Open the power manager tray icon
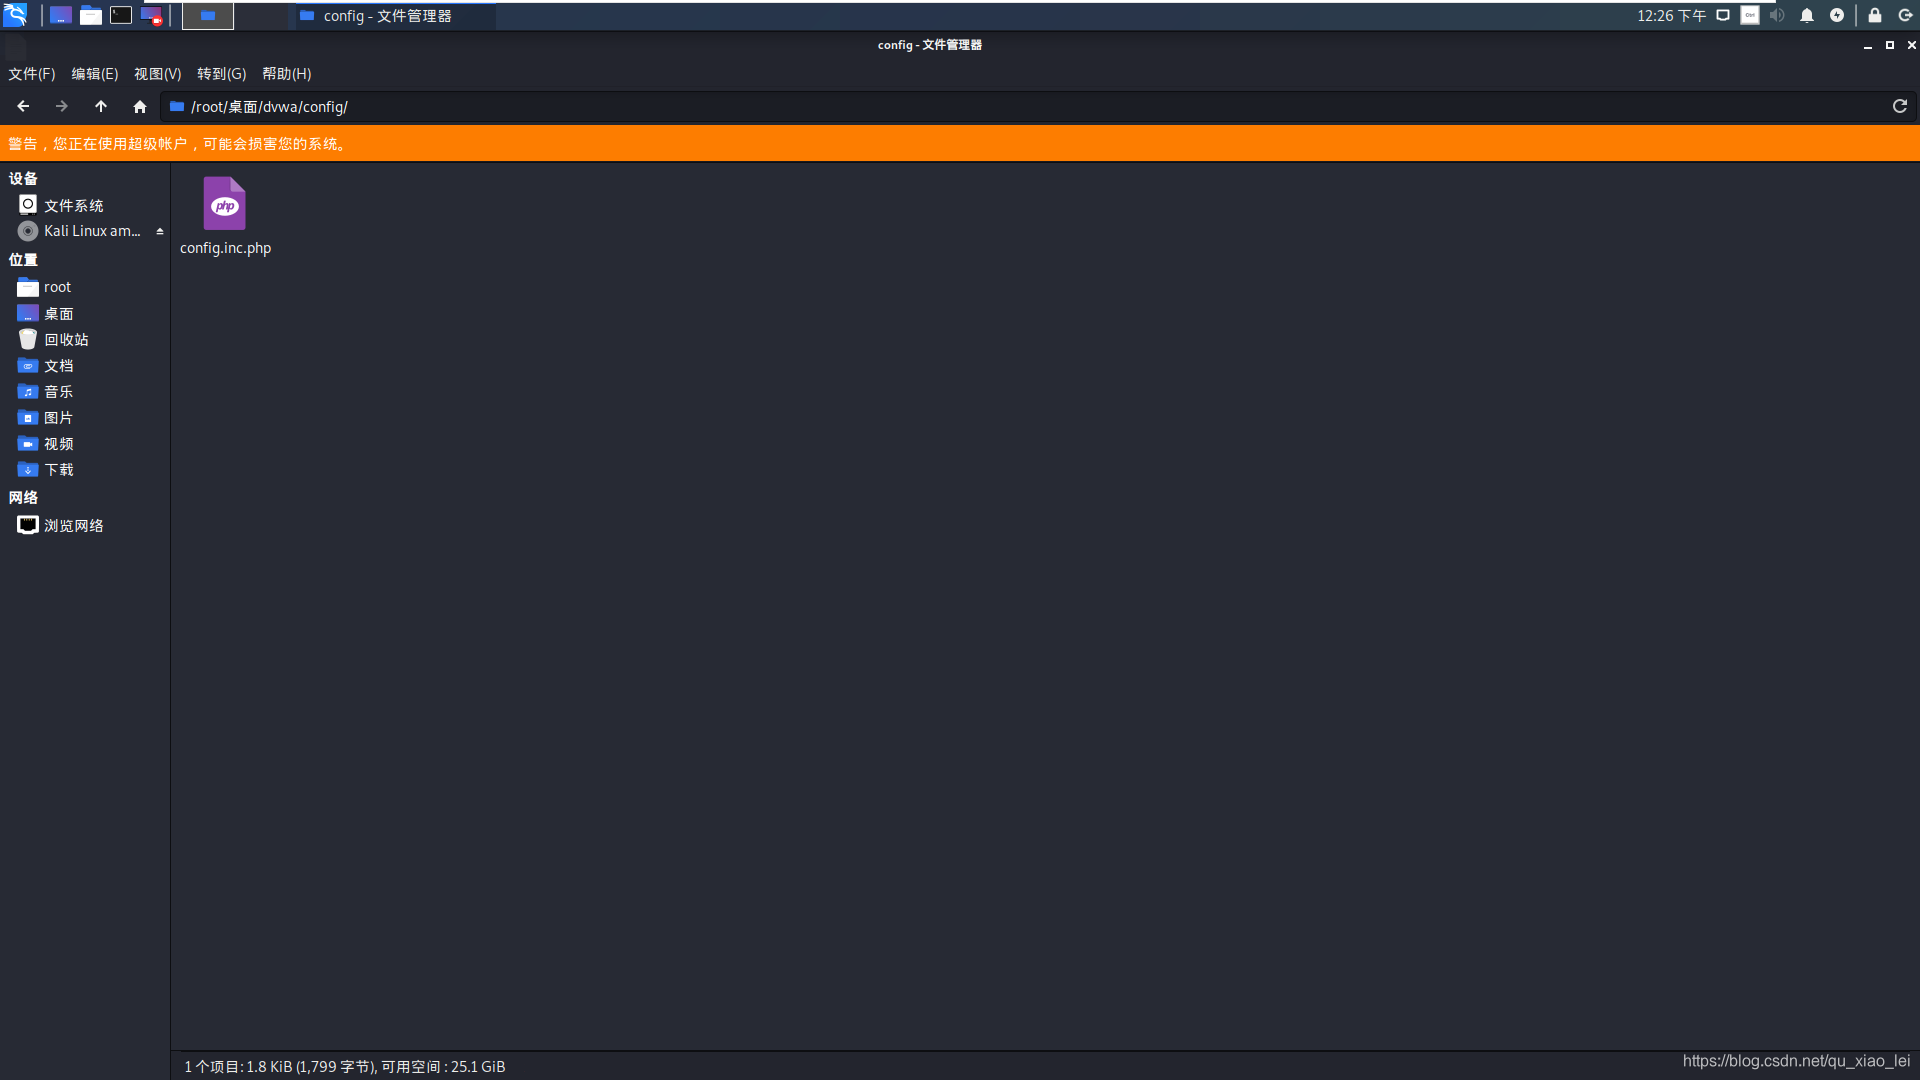 (1837, 15)
